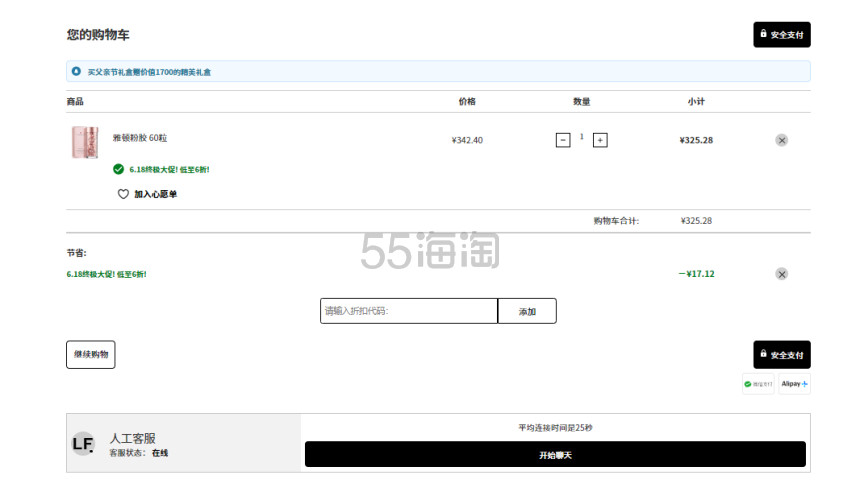Remove the 6.18 discount from savings
Viewport: 860px width, 500px height.
(782, 274)
